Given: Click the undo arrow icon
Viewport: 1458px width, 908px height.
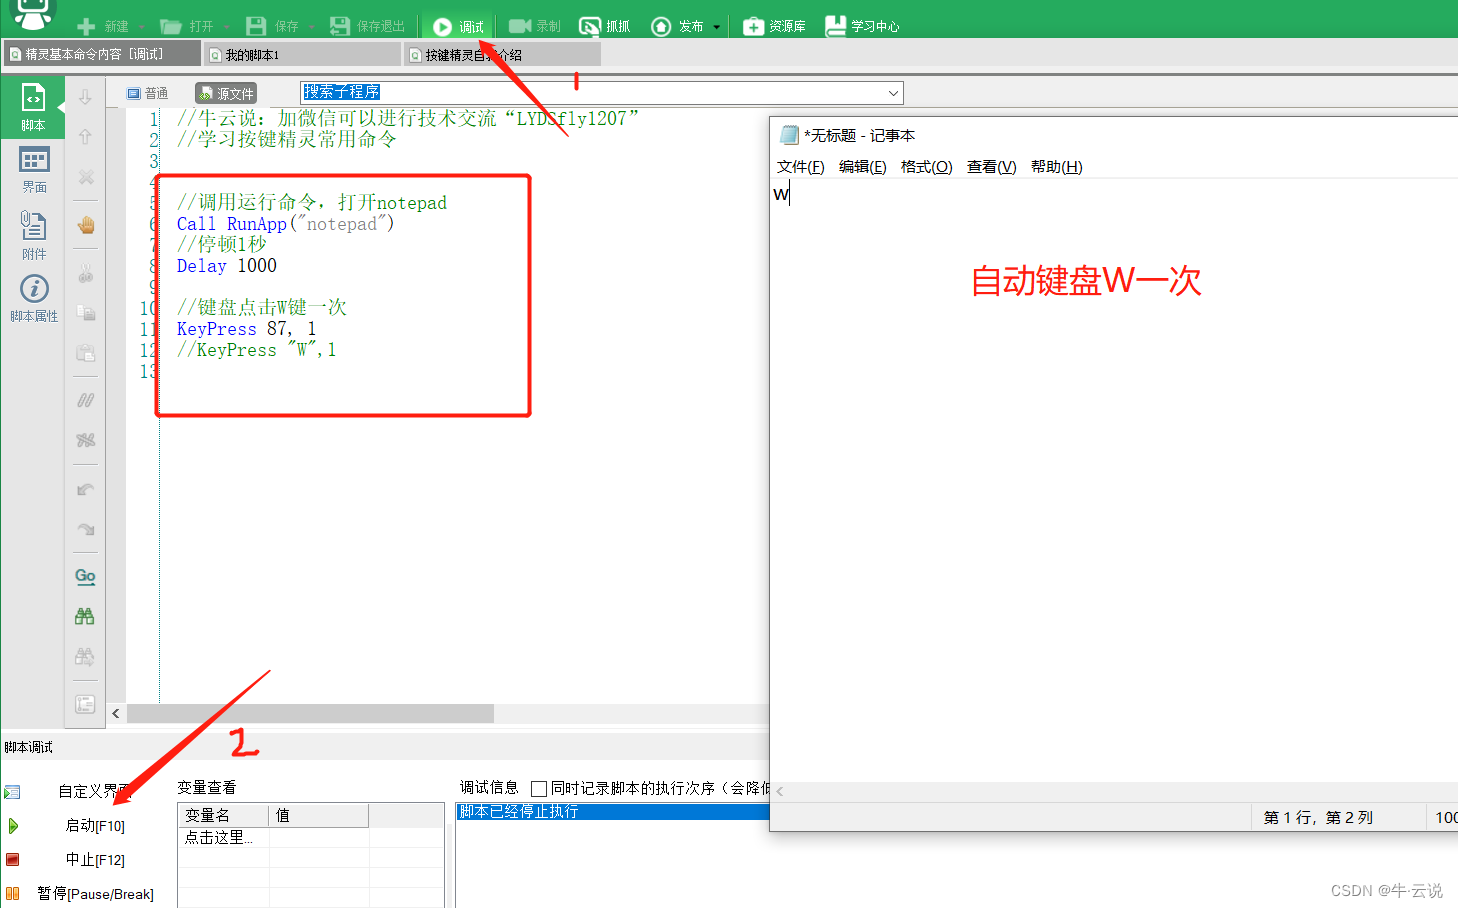Looking at the screenshot, I should tap(85, 489).
